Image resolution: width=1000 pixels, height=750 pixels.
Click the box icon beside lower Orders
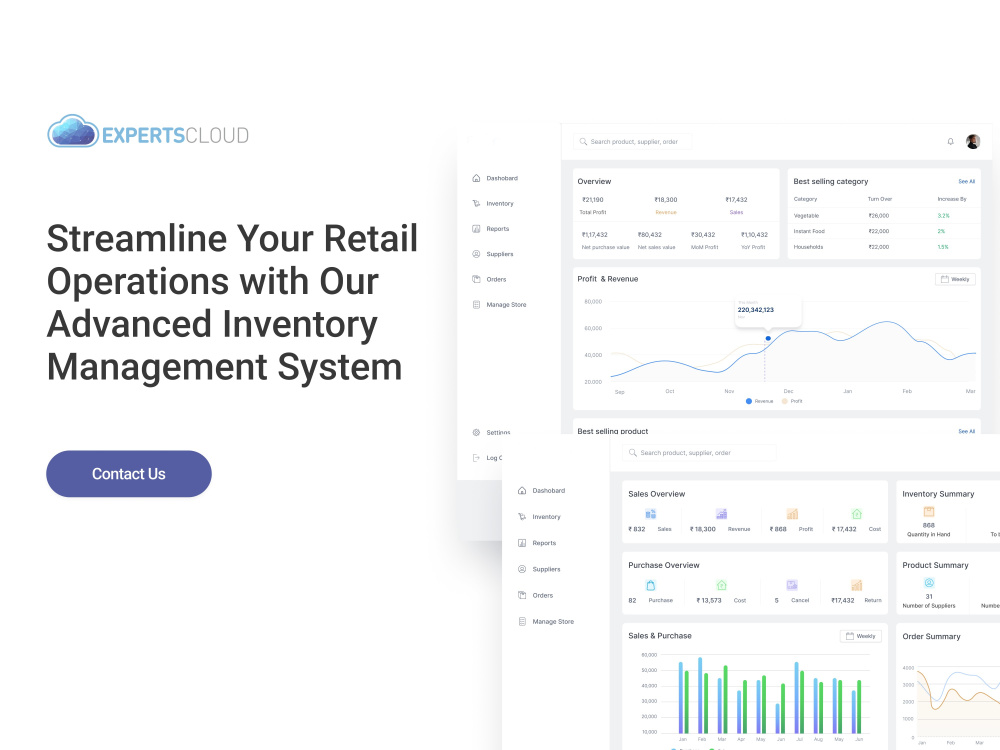[522, 595]
